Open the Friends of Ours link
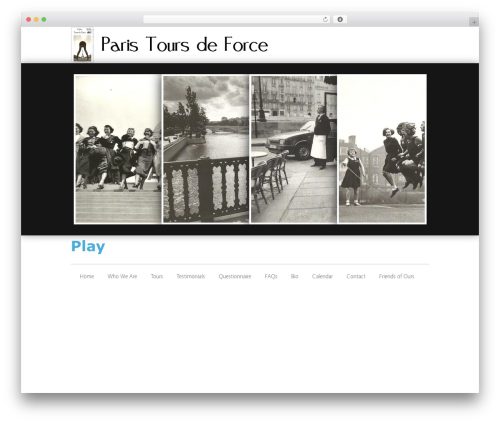 (397, 276)
